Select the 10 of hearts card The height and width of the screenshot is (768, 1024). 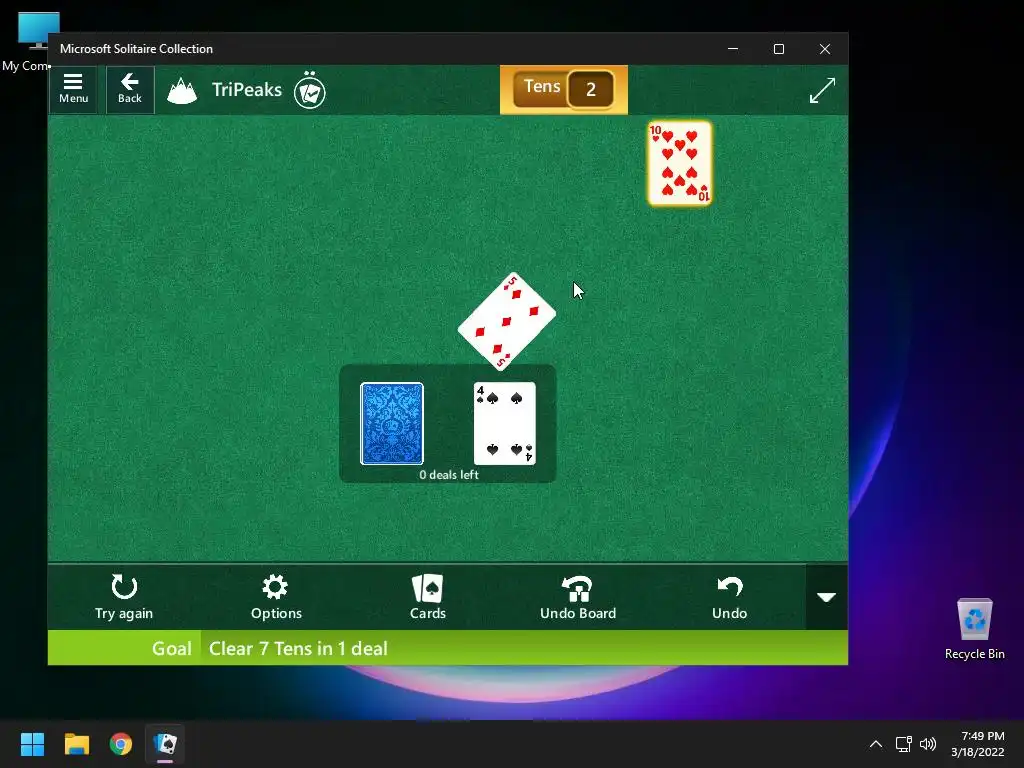tap(680, 163)
